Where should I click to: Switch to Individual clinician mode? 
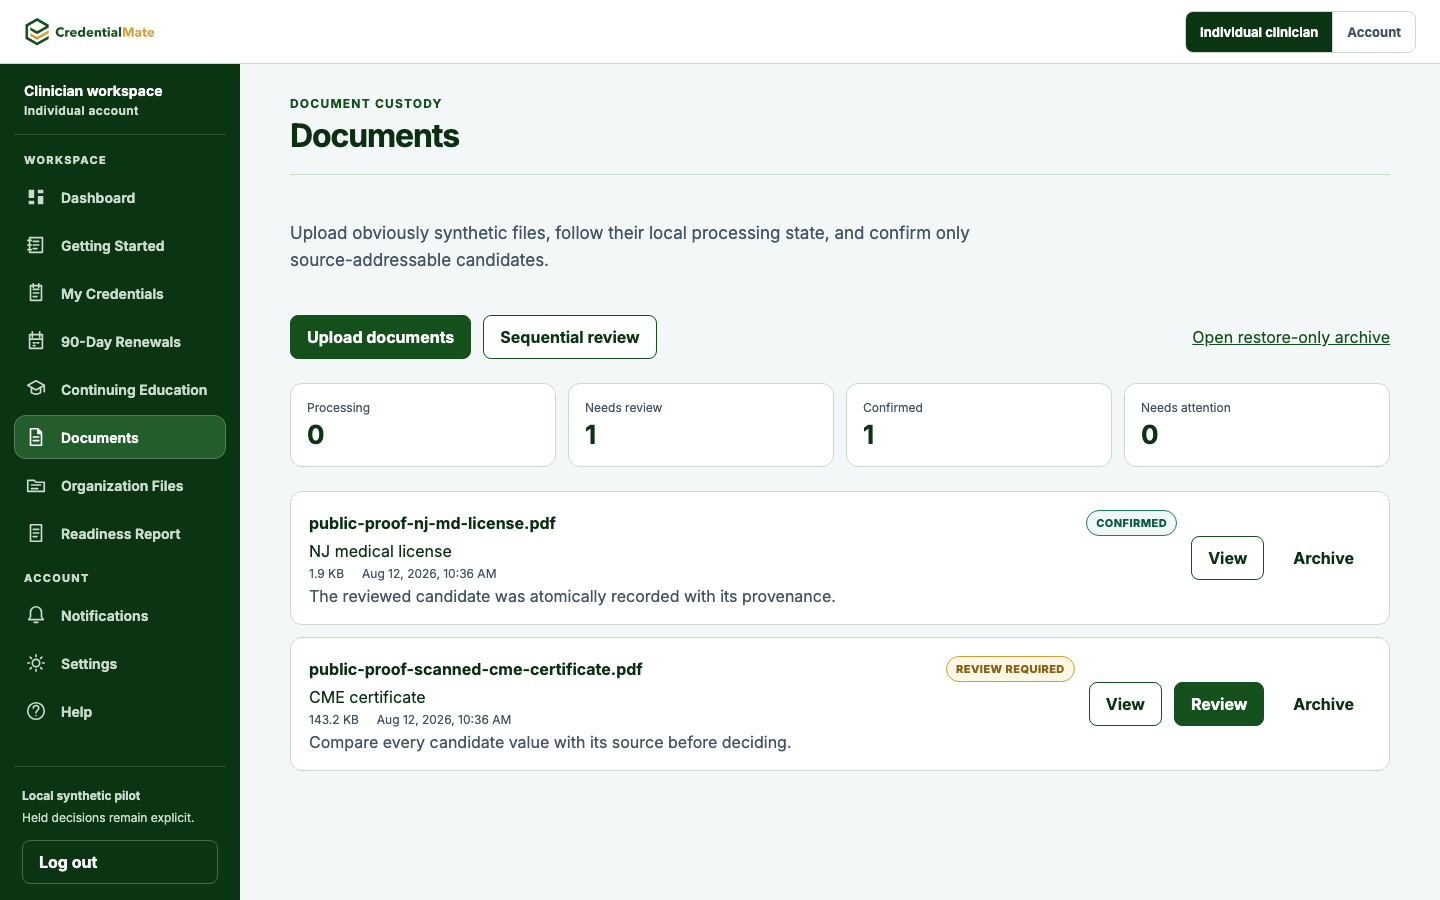(1259, 32)
